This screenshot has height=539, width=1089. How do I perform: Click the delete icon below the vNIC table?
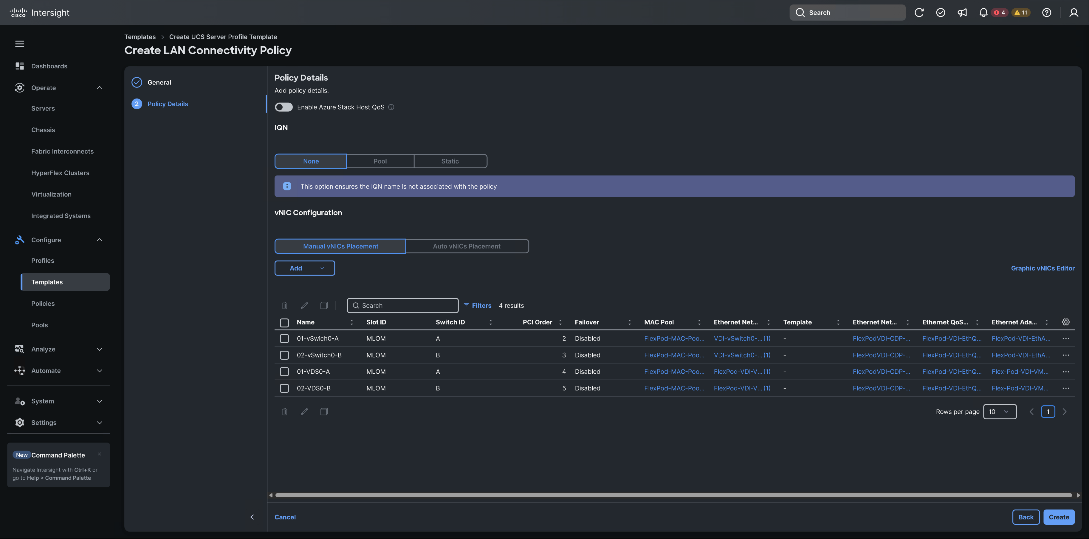284,411
